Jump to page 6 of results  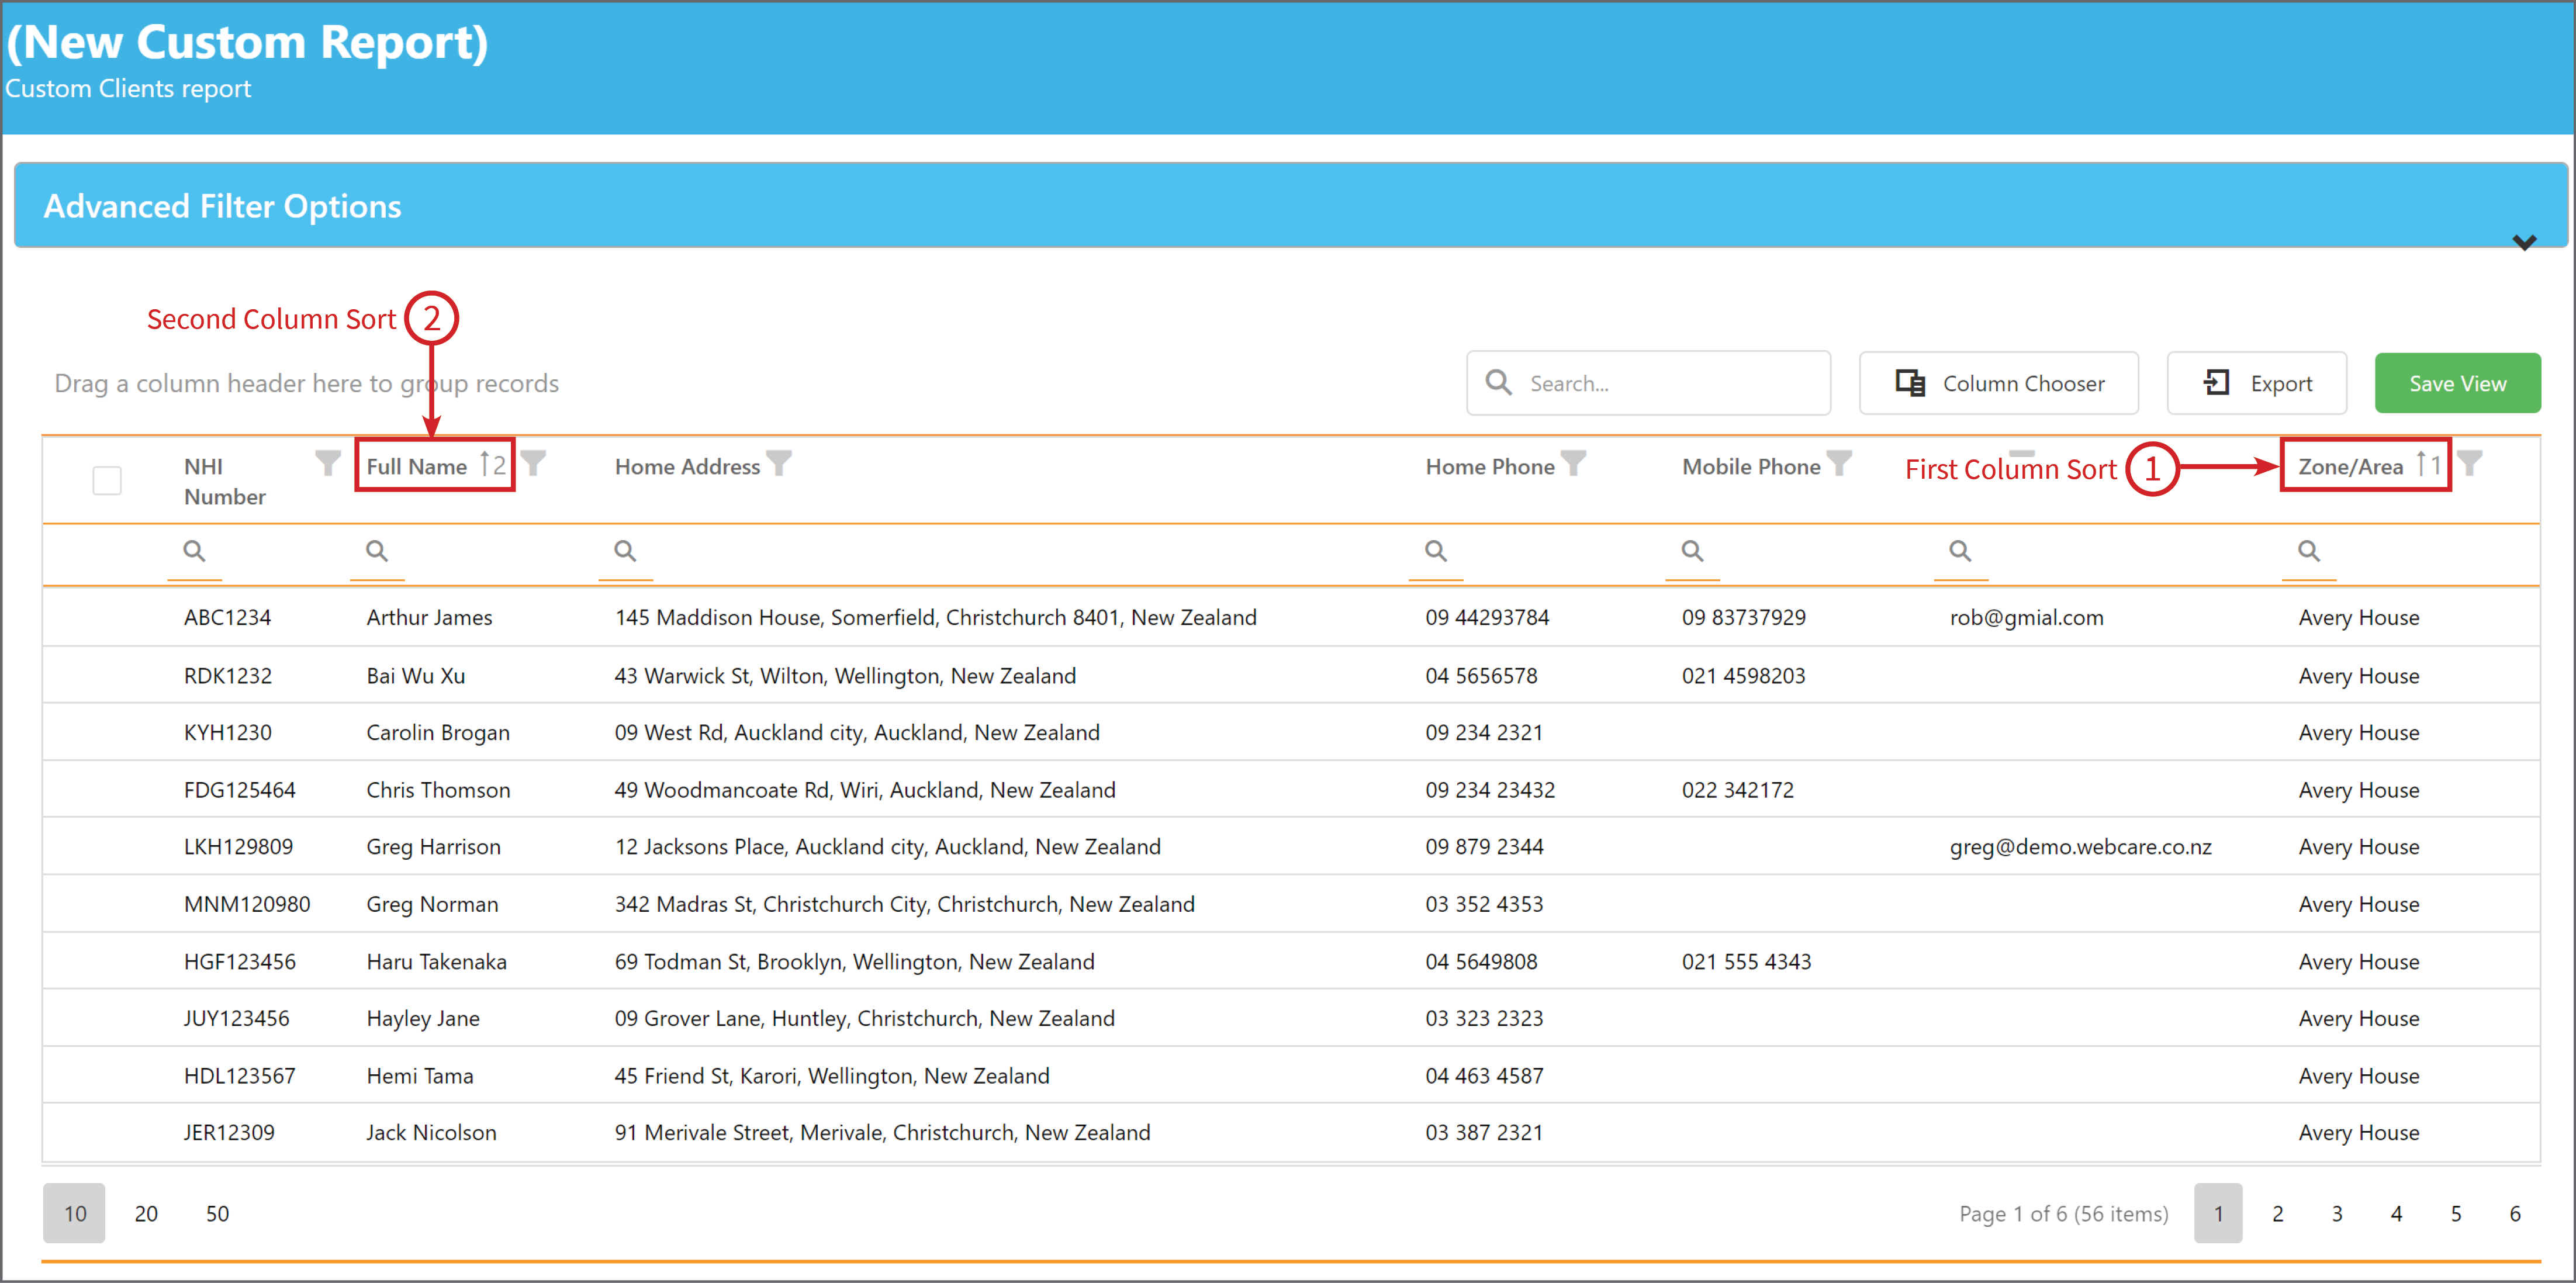2515,1213
